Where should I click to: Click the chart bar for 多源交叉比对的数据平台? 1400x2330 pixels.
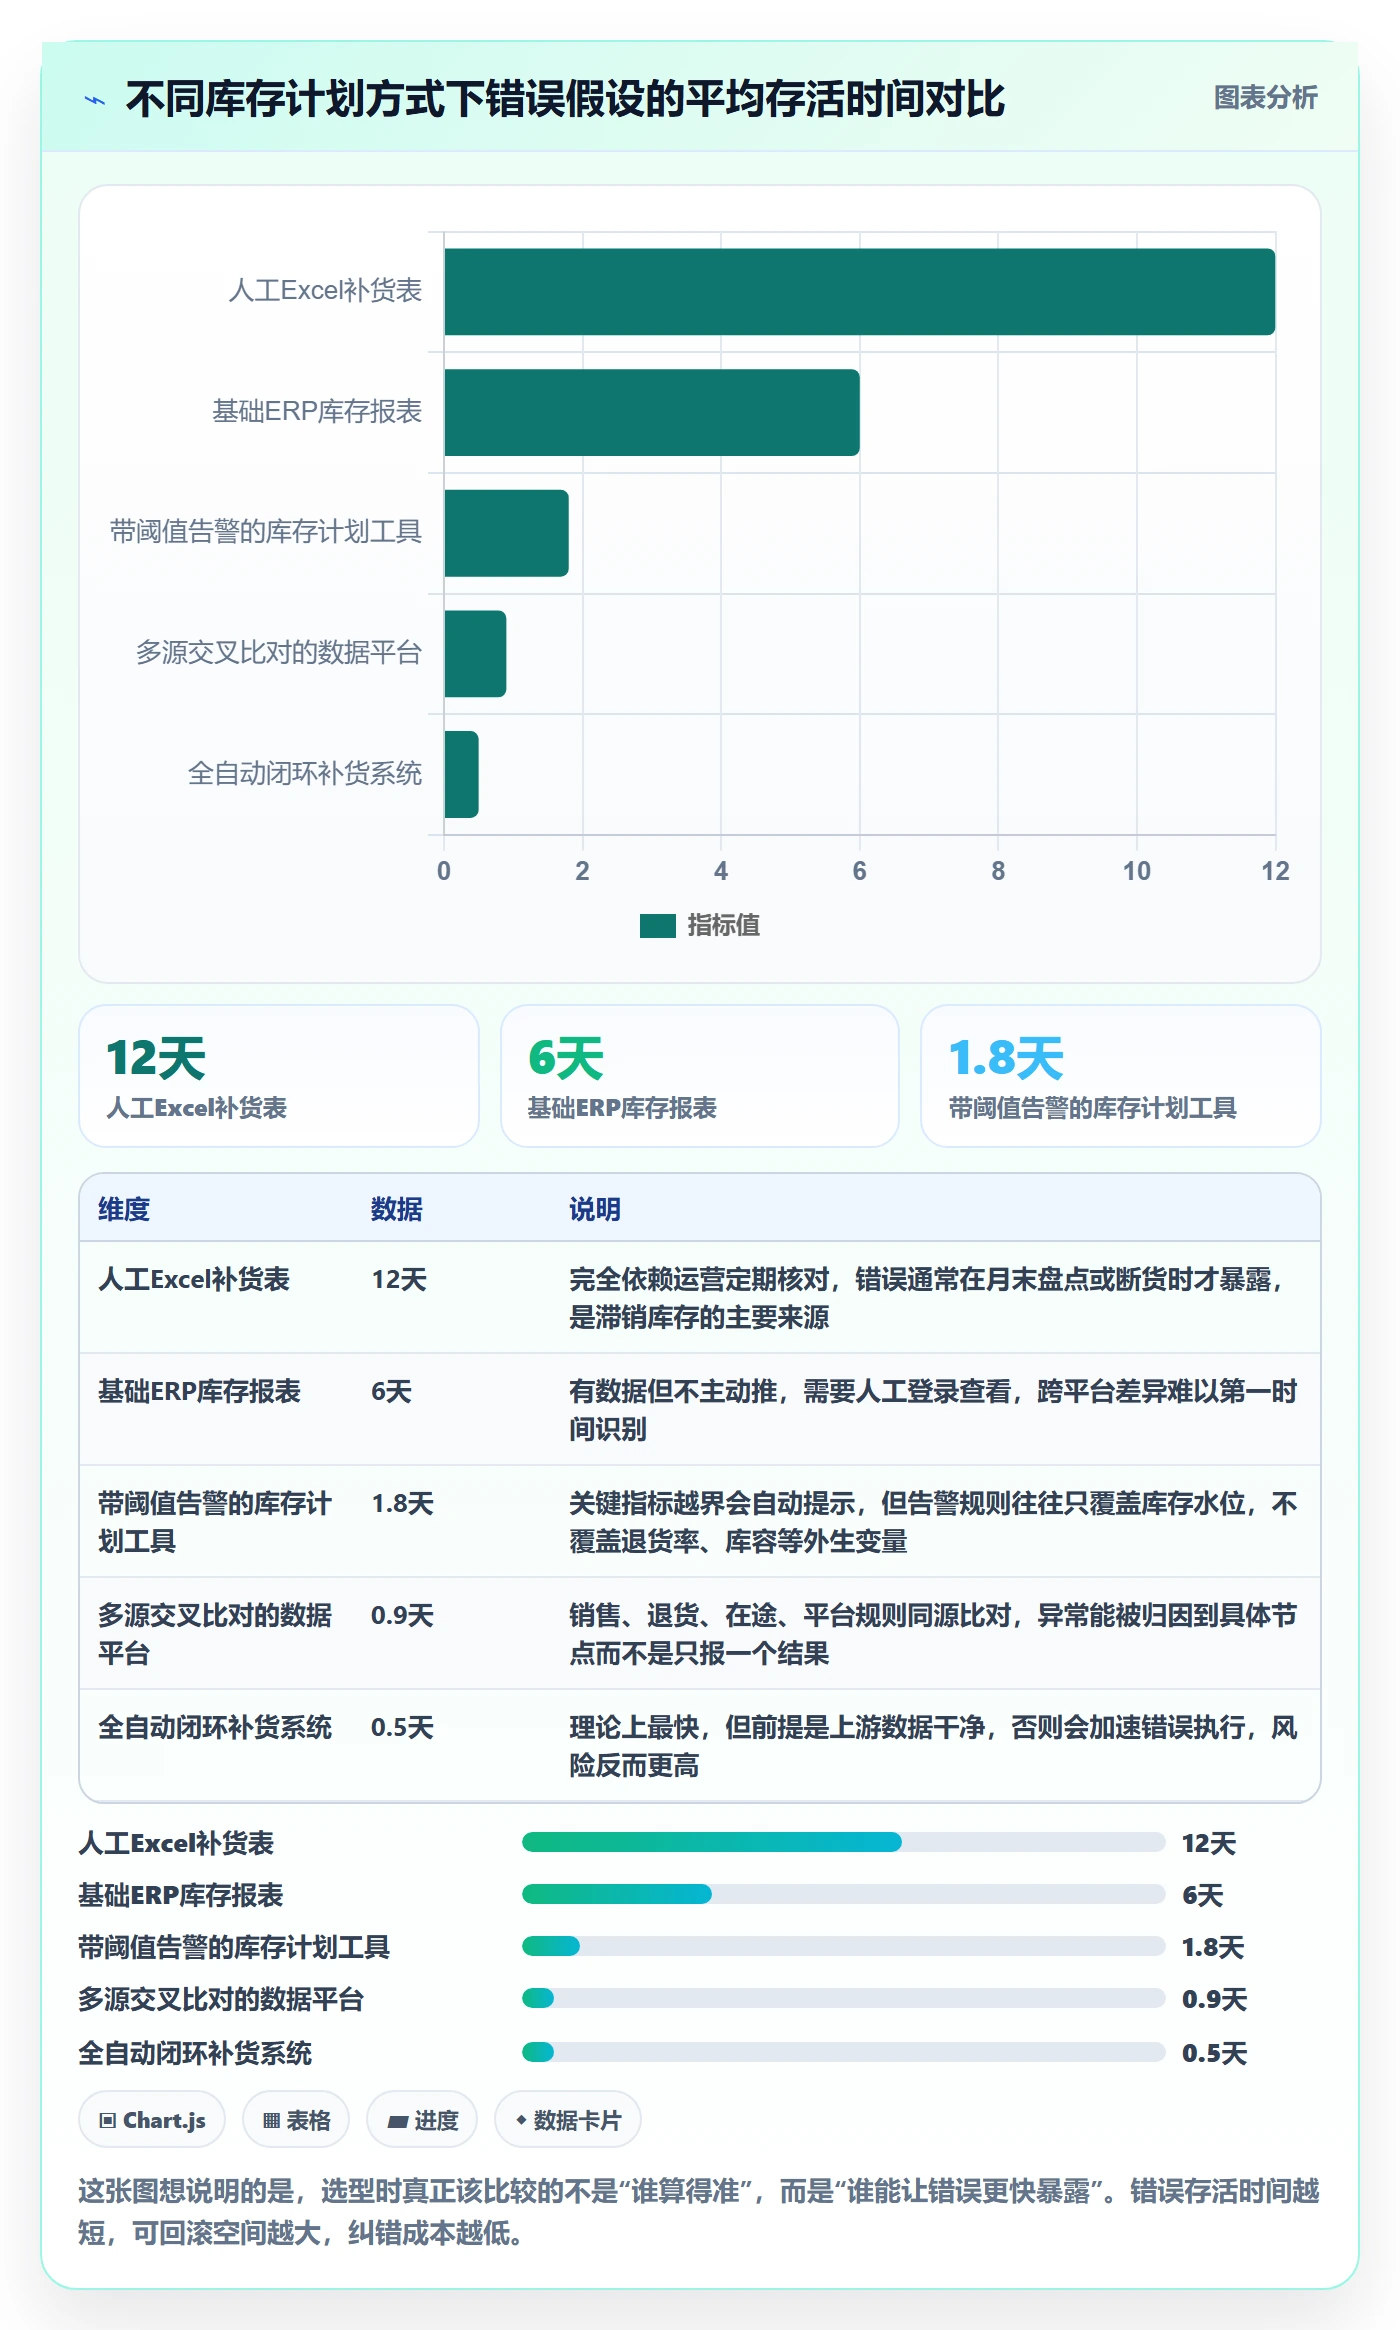click(x=476, y=654)
